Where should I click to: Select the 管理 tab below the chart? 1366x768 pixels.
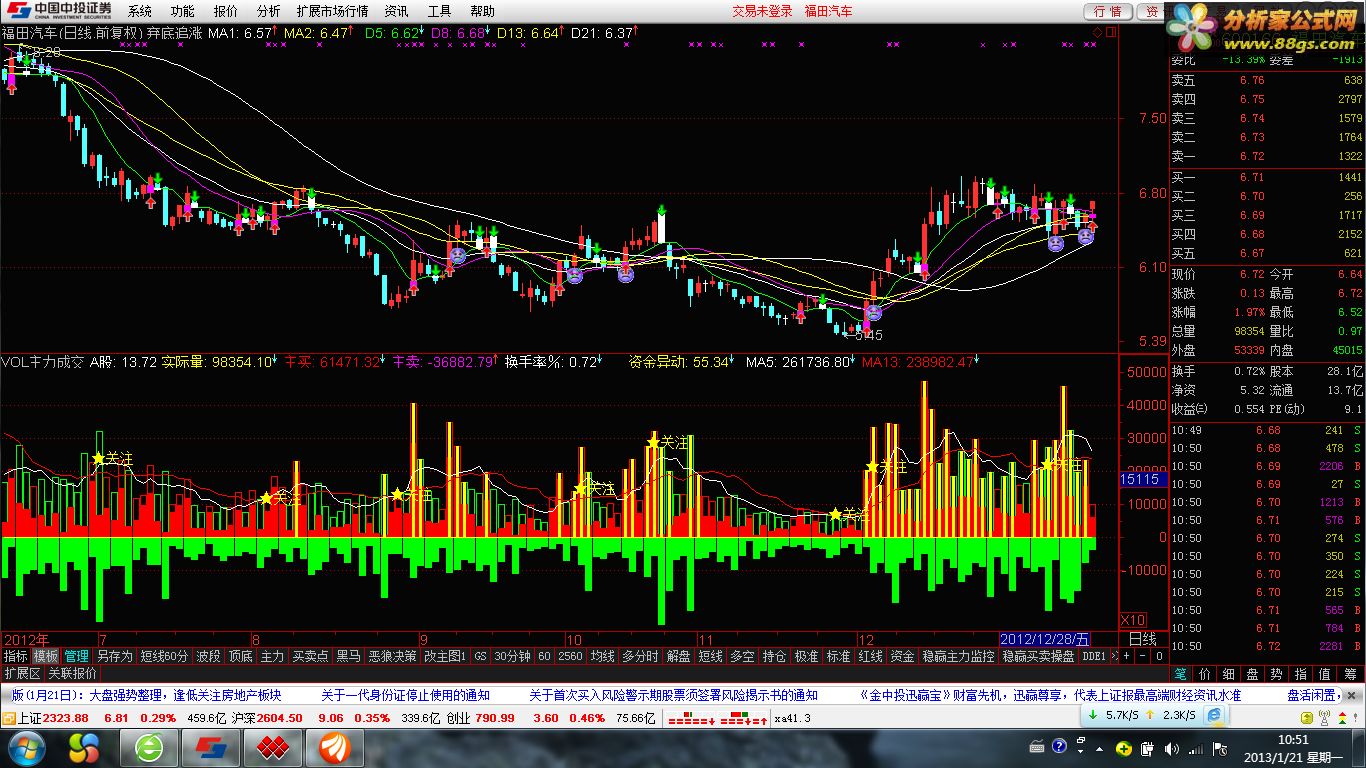(77, 656)
